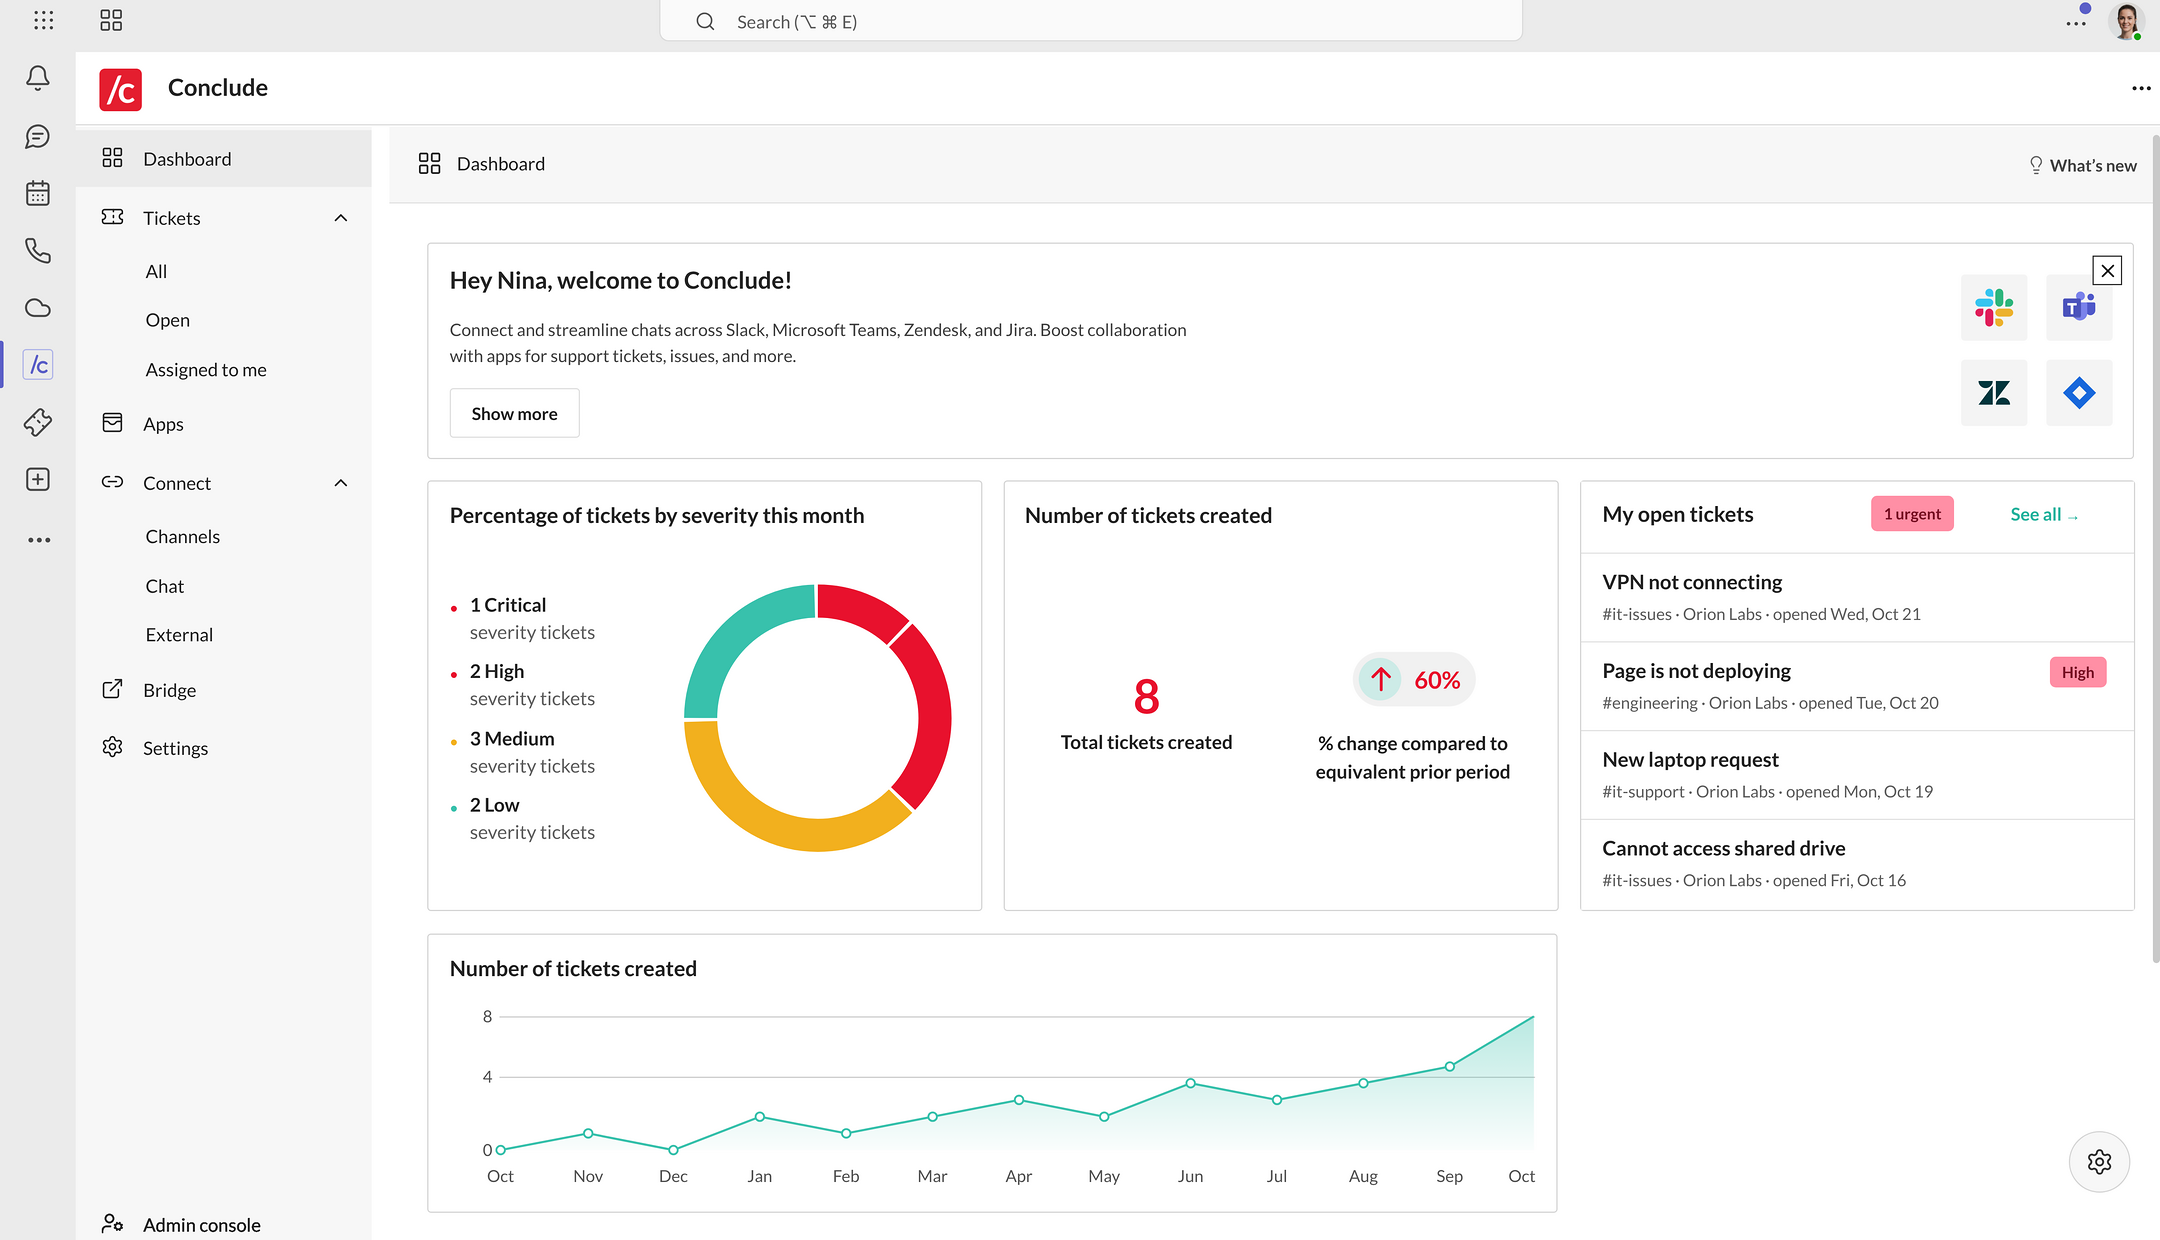Click the search field
The width and height of the screenshot is (2160, 1240).
point(1091,21)
